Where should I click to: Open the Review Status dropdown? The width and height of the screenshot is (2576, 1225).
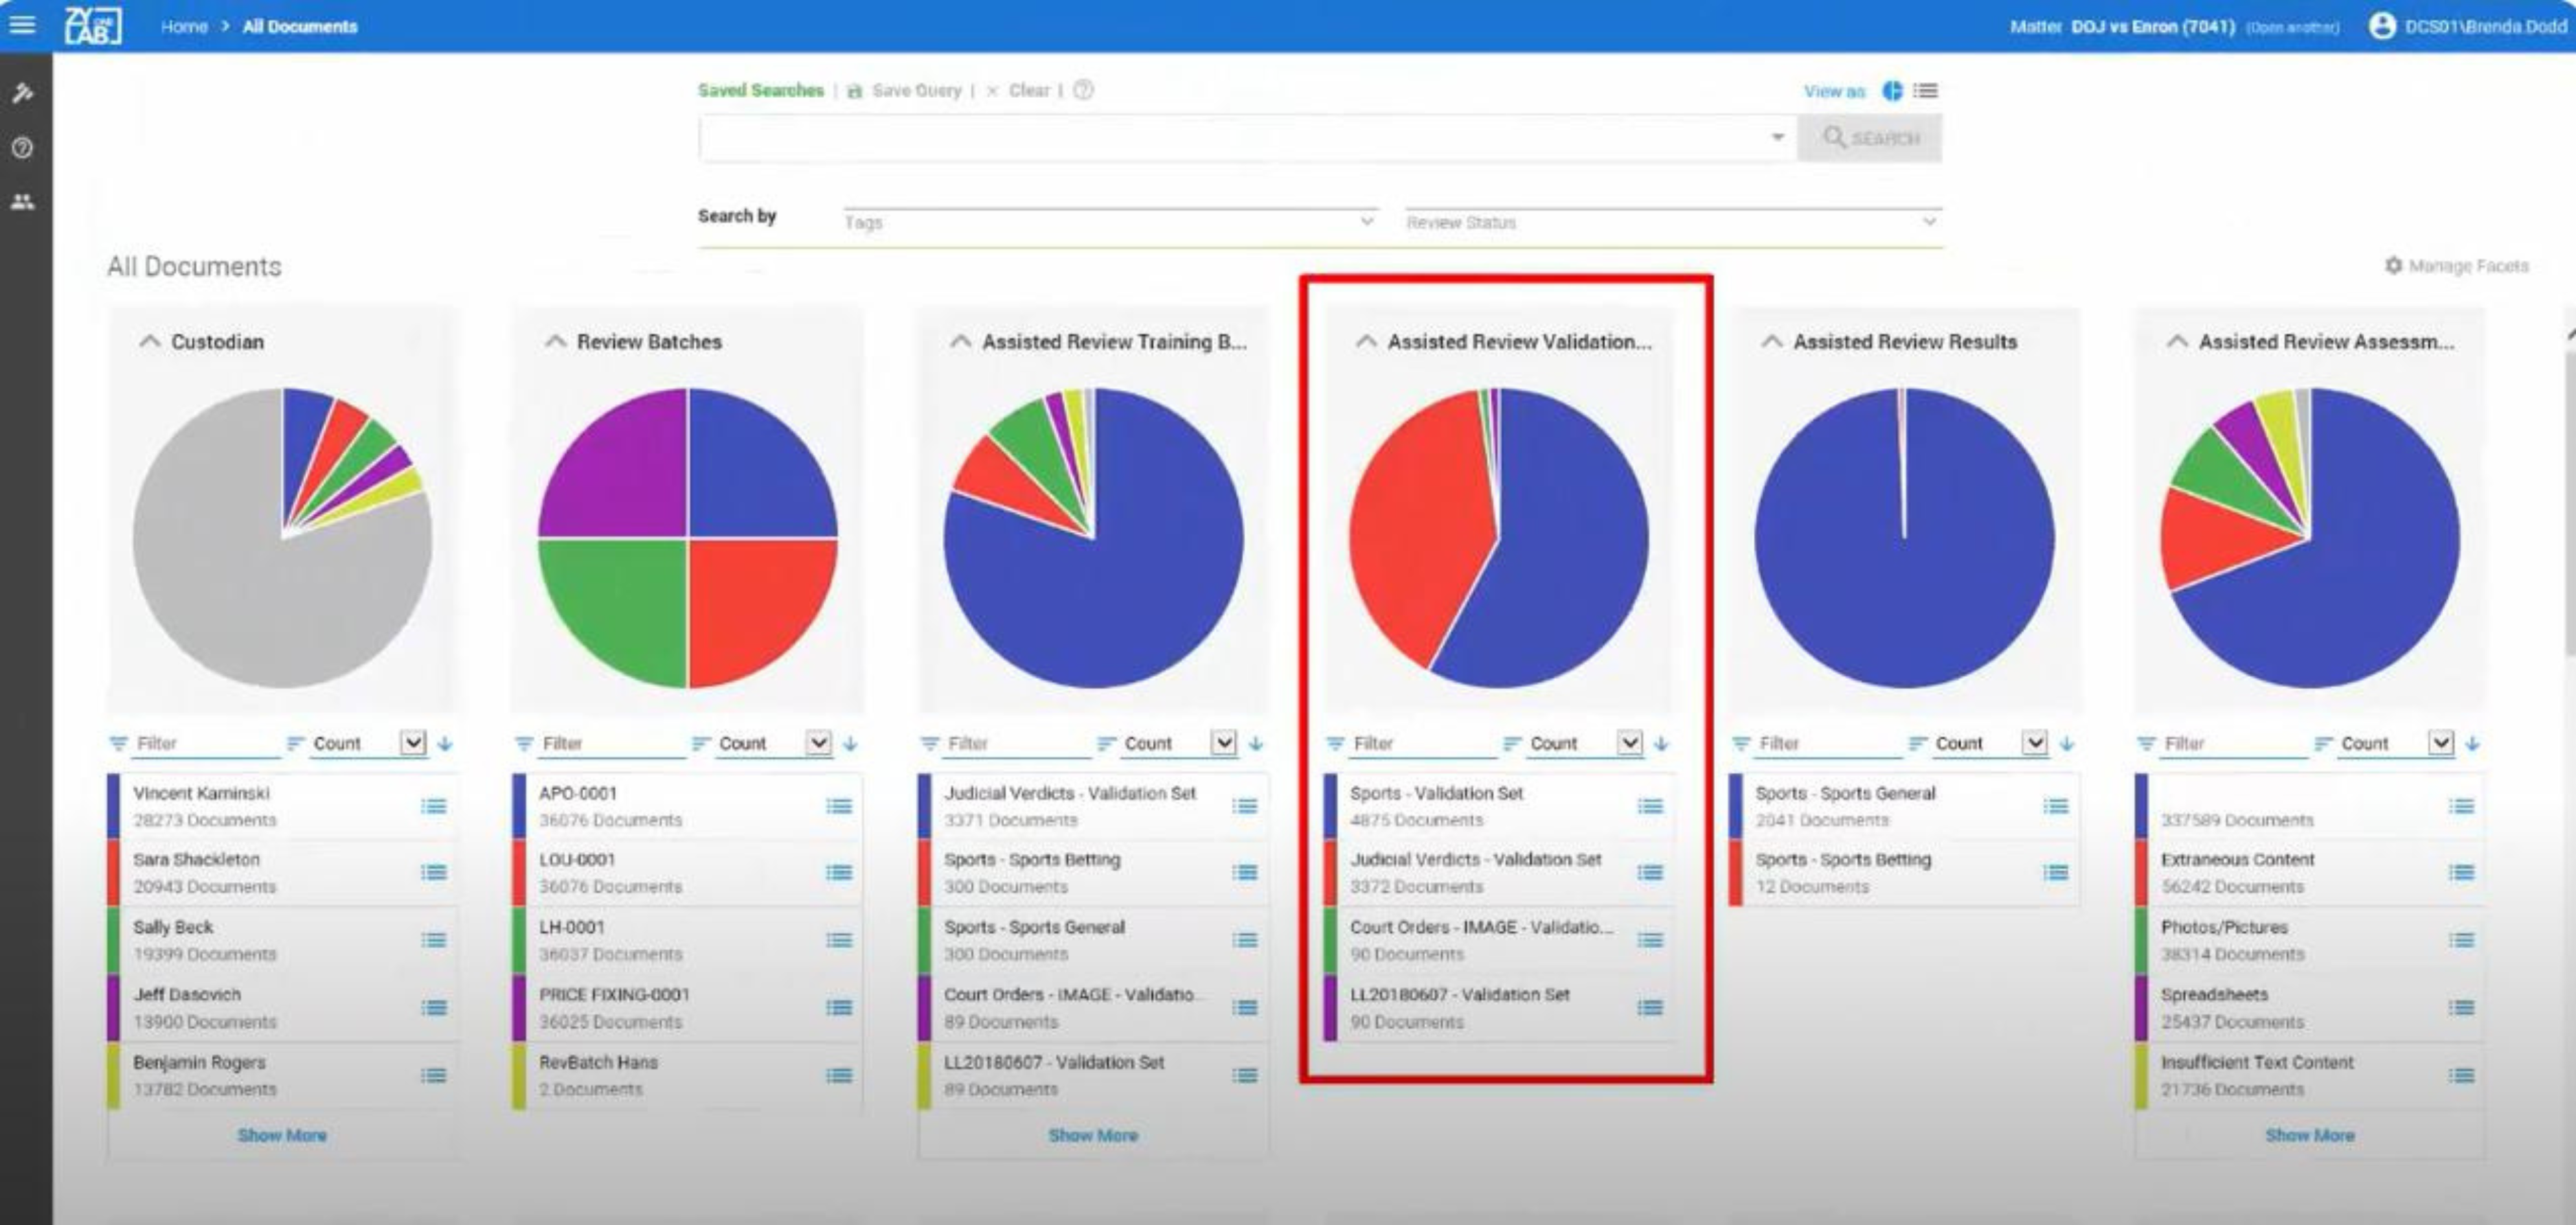point(1670,222)
